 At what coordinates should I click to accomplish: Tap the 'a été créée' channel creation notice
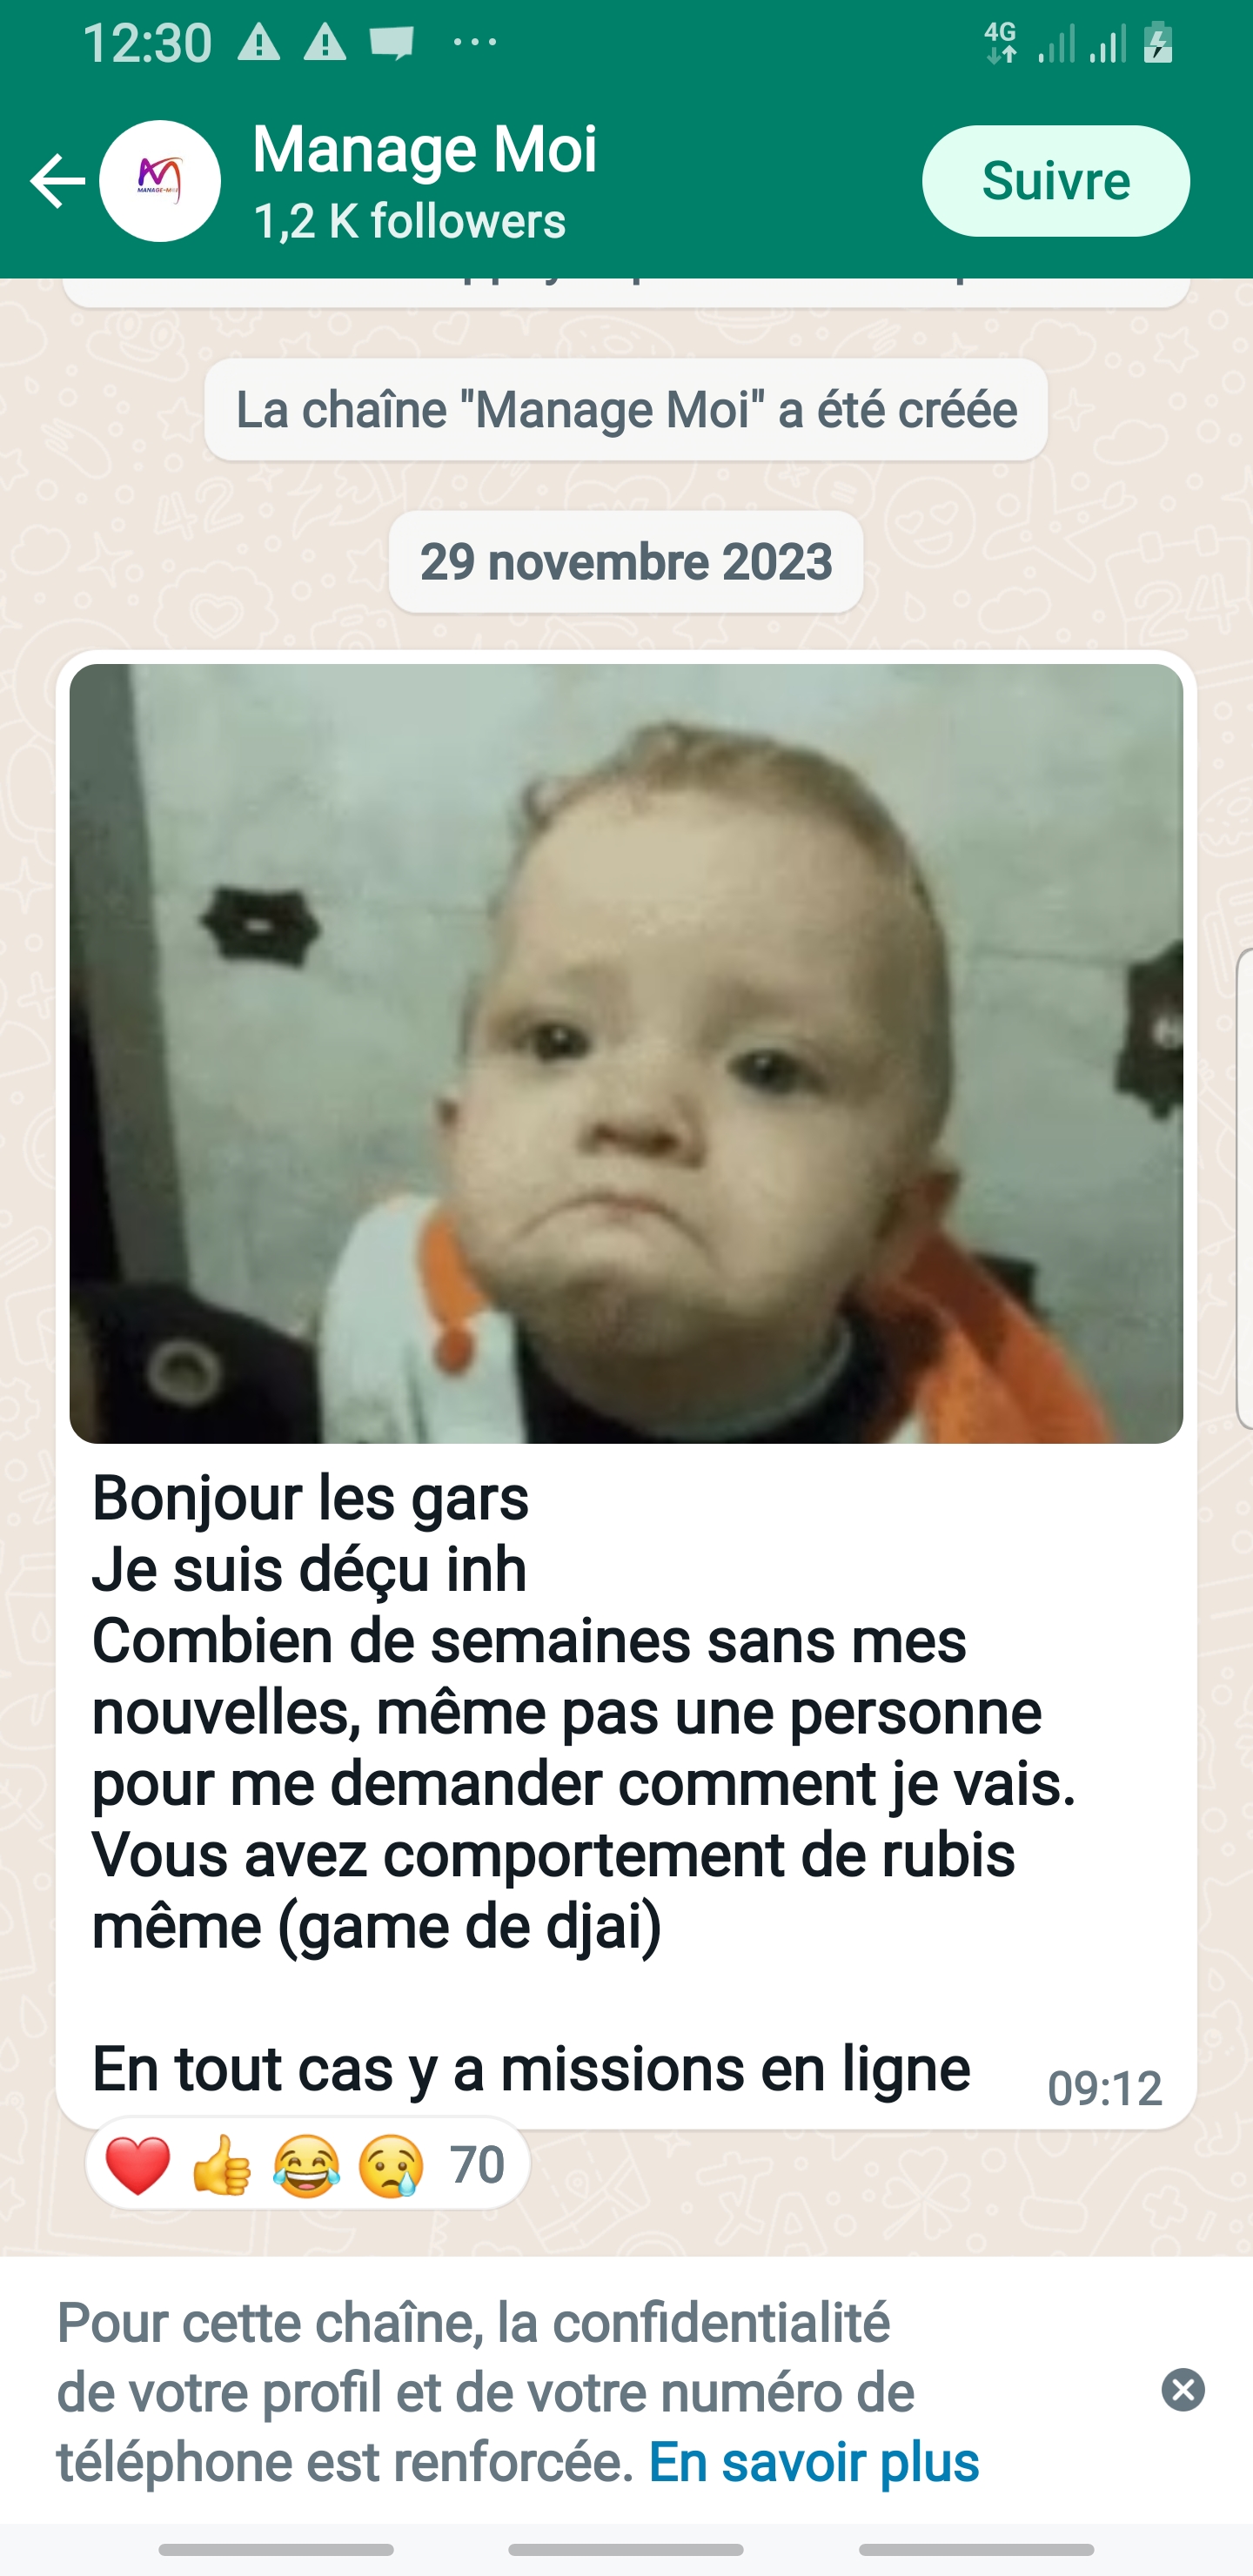coord(626,410)
